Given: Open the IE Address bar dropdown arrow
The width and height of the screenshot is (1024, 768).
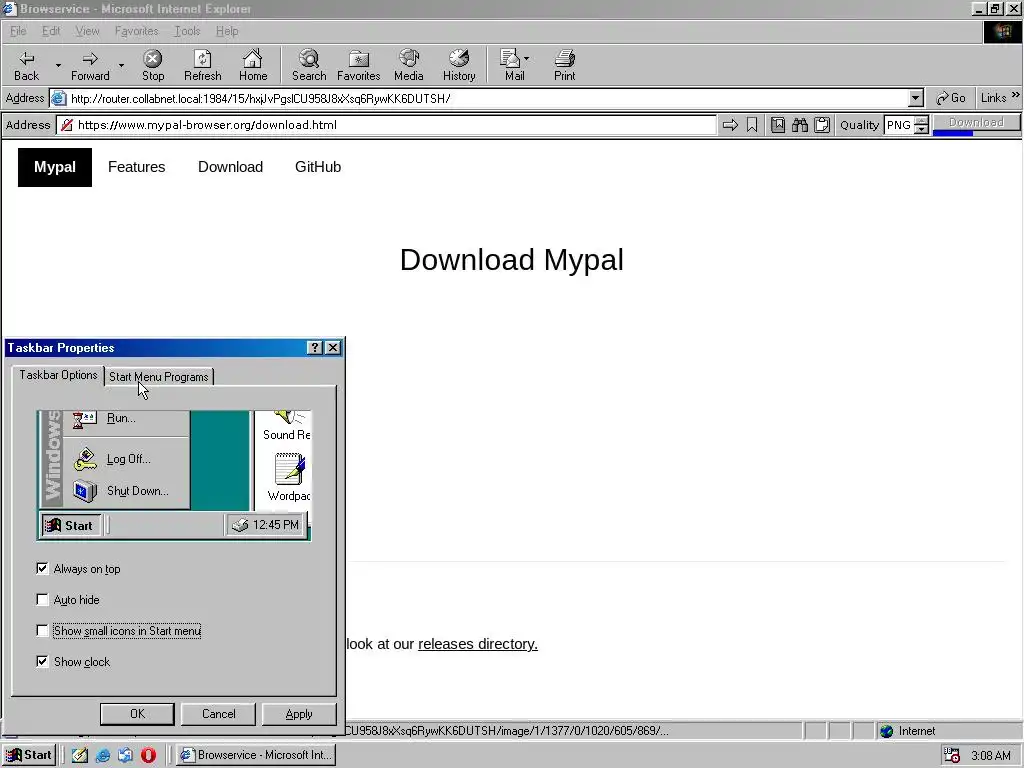Looking at the screenshot, I should coord(916,99).
